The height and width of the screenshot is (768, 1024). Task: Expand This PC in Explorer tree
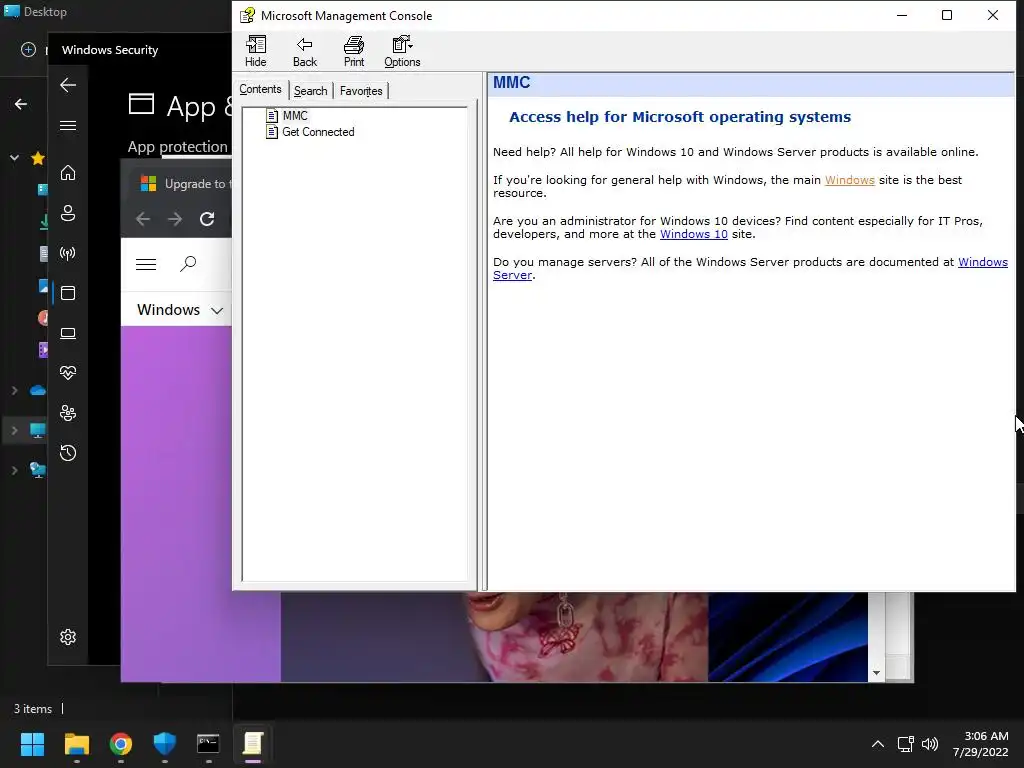click(x=14, y=430)
